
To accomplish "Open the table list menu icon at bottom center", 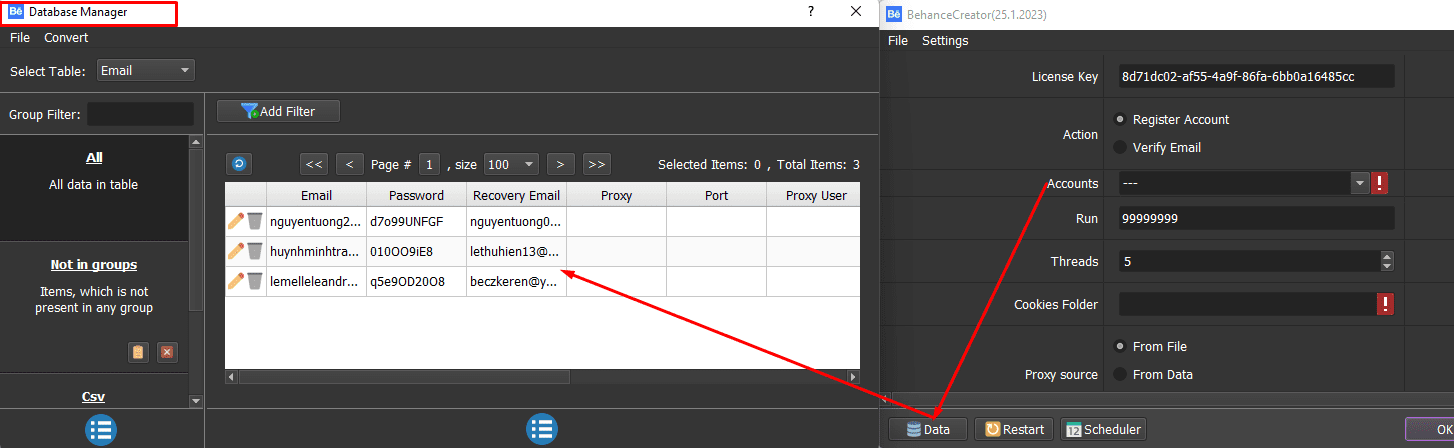I will pyautogui.click(x=541, y=430).
